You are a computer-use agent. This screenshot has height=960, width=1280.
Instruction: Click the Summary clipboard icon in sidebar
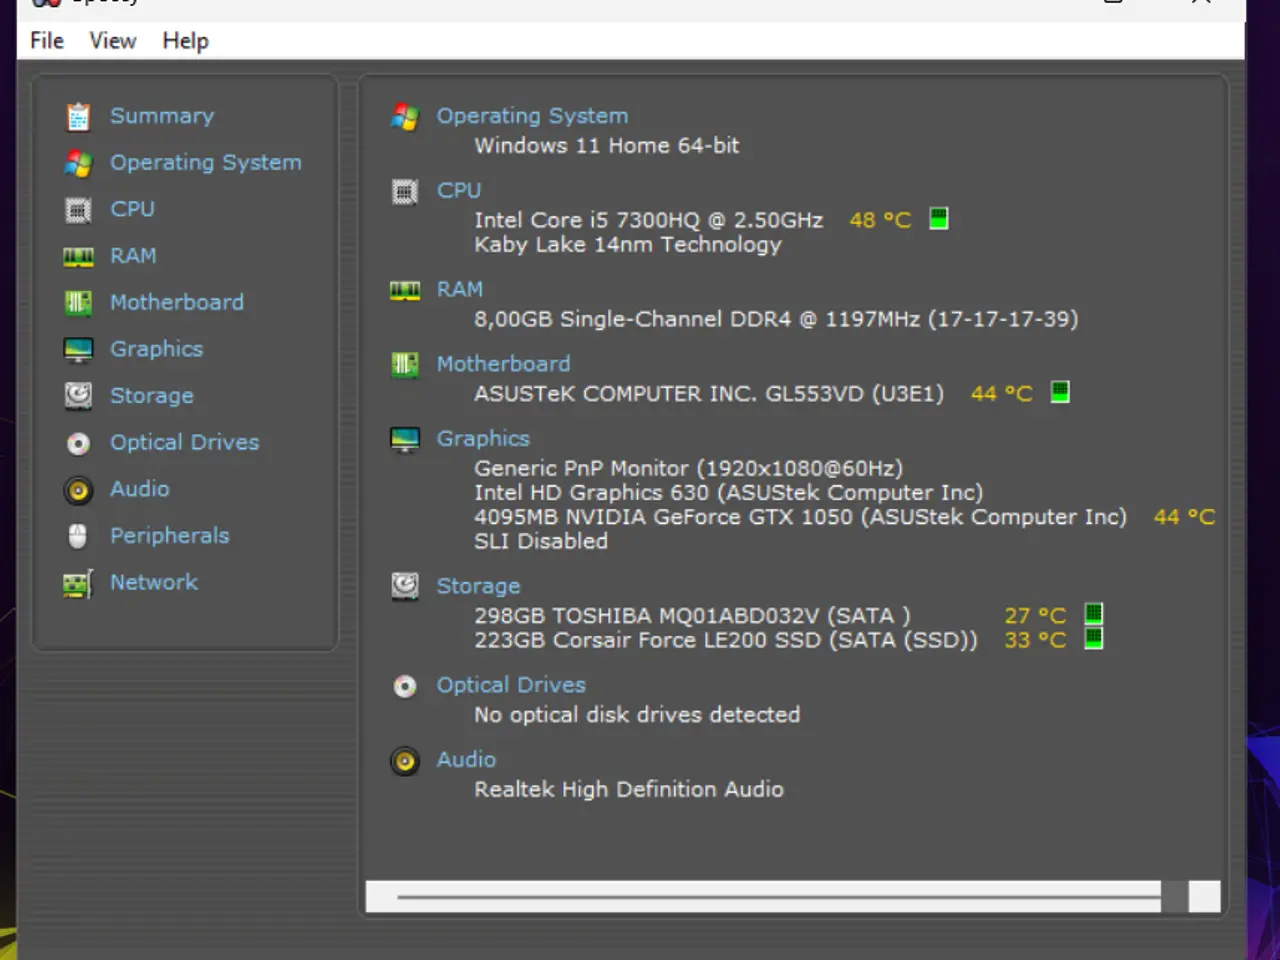[x=78, y=117]
